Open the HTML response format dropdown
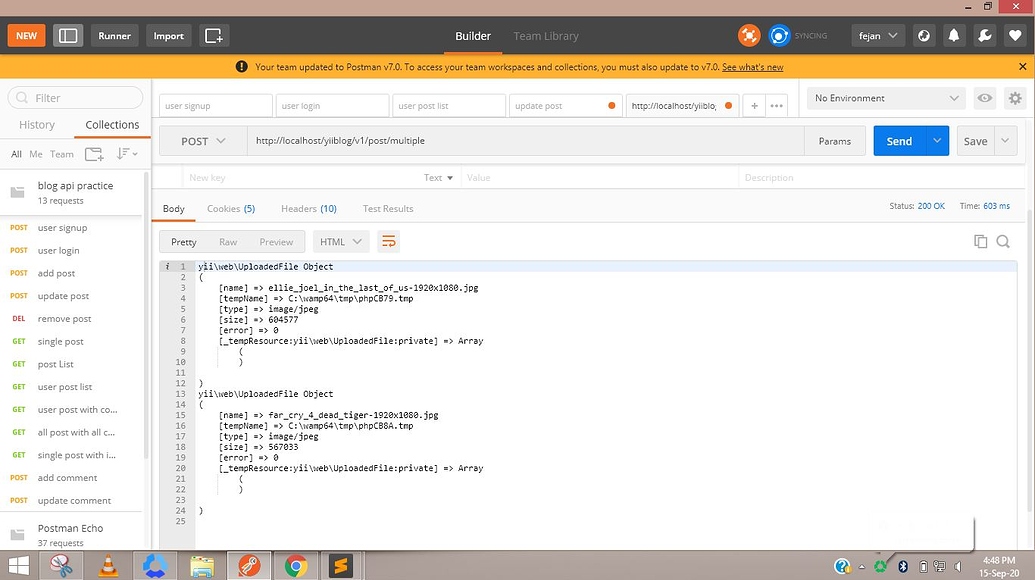1035x580 pixels. 340,241
